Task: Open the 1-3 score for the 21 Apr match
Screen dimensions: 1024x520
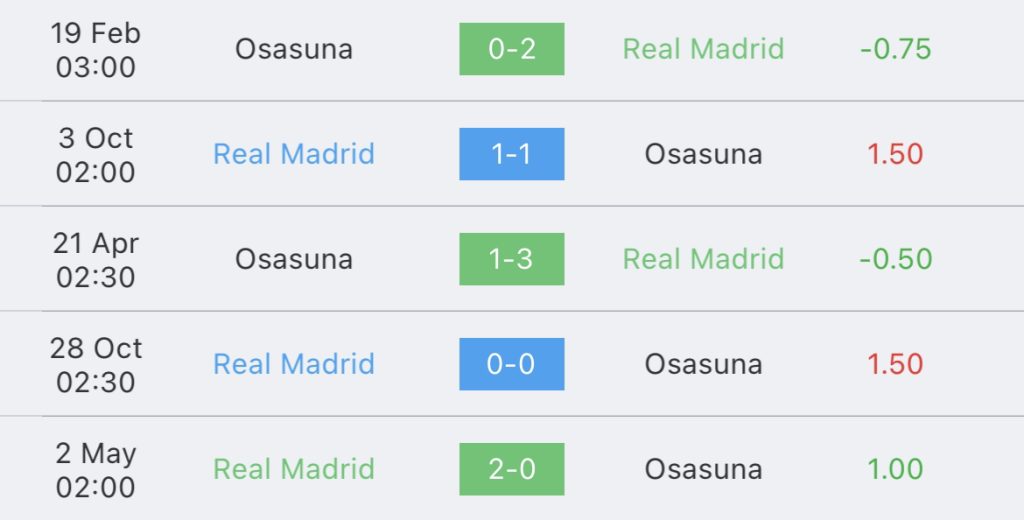Action: pyautogui.click(x=511, y=259)
